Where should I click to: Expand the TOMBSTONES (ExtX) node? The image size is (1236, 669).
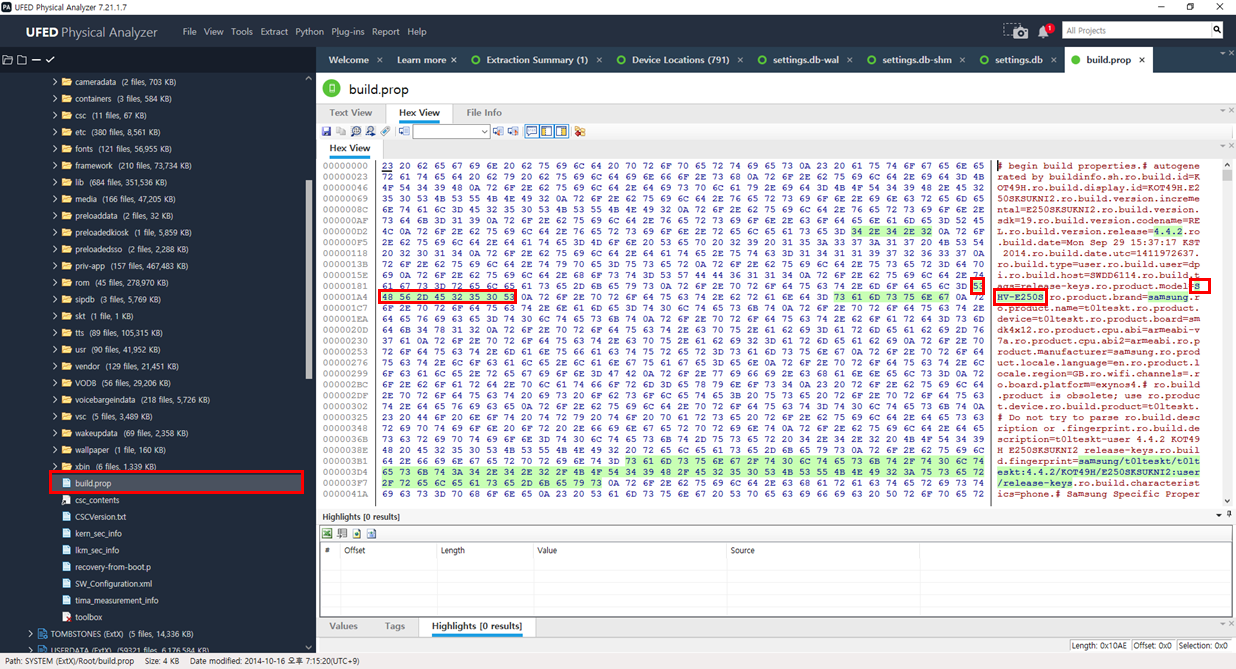[30, 633]
